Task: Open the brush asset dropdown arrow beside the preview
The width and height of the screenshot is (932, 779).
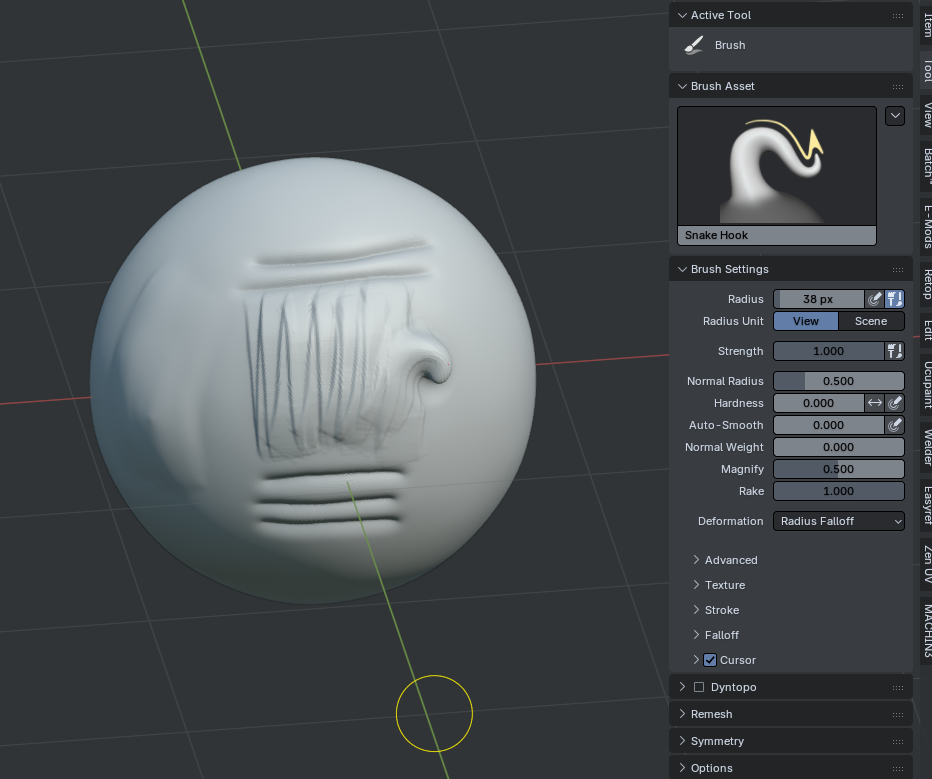Action: point(895,116)
